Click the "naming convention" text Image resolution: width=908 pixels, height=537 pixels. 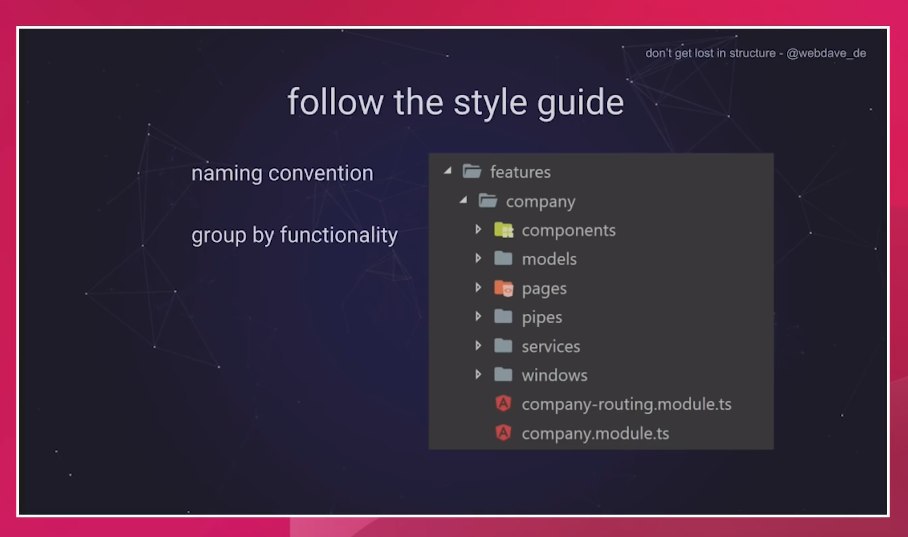coord(283,173)
